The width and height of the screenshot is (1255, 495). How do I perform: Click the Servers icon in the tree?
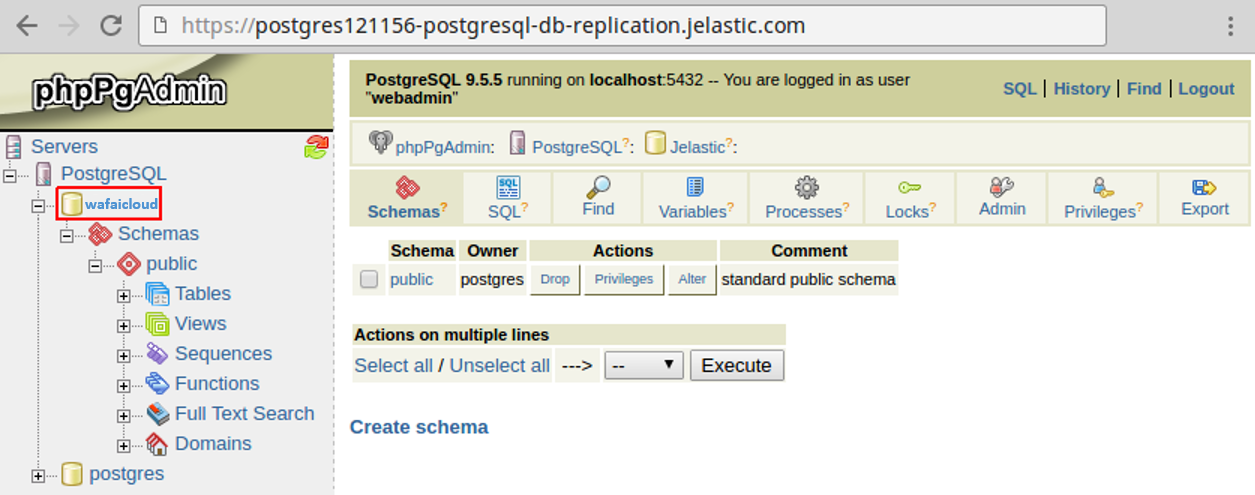[x=13, y=147]
